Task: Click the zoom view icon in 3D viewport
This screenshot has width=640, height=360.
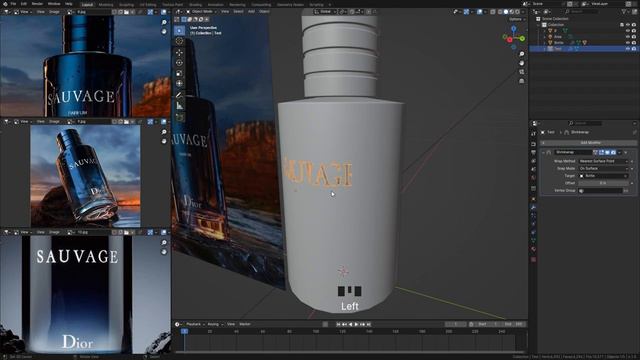Action: (522, 54)
